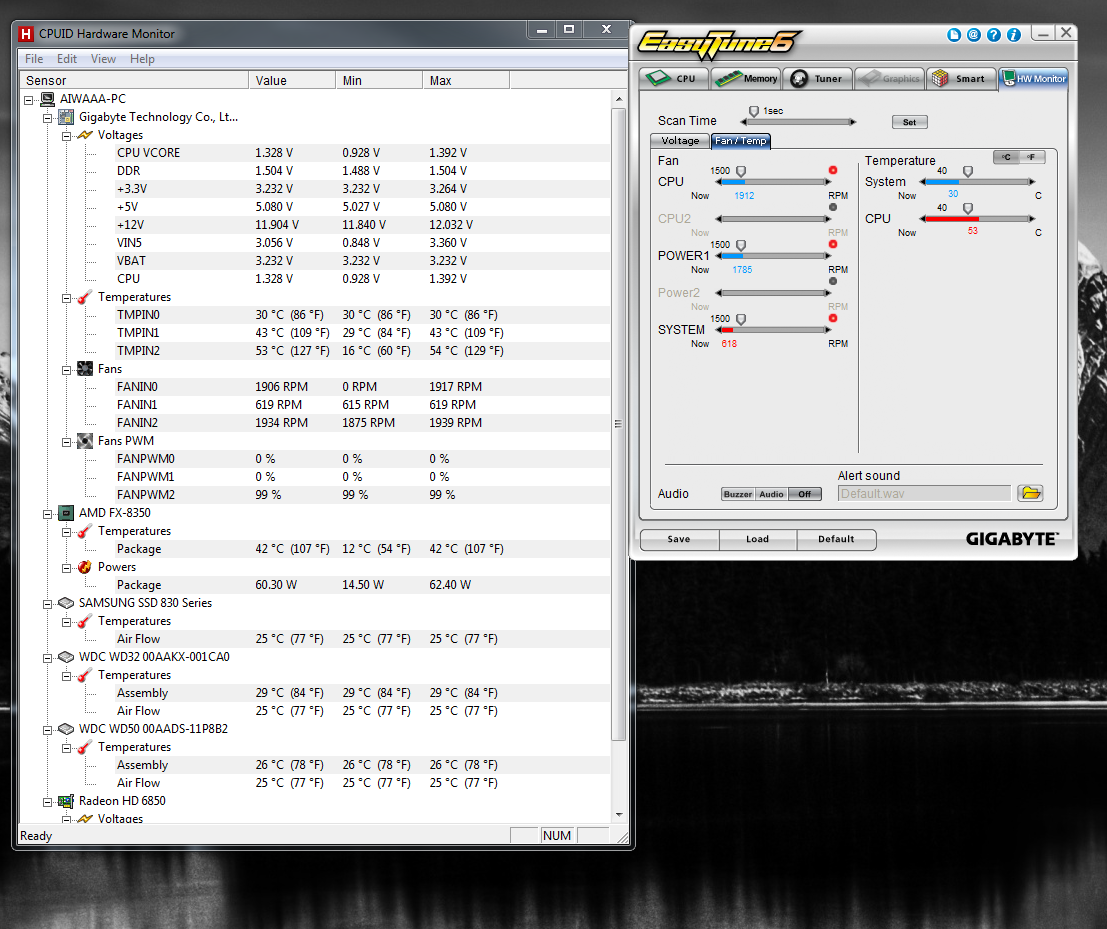Click the document icon in EasyTune6 title area

pyautogui.click(x=954, y=35)
